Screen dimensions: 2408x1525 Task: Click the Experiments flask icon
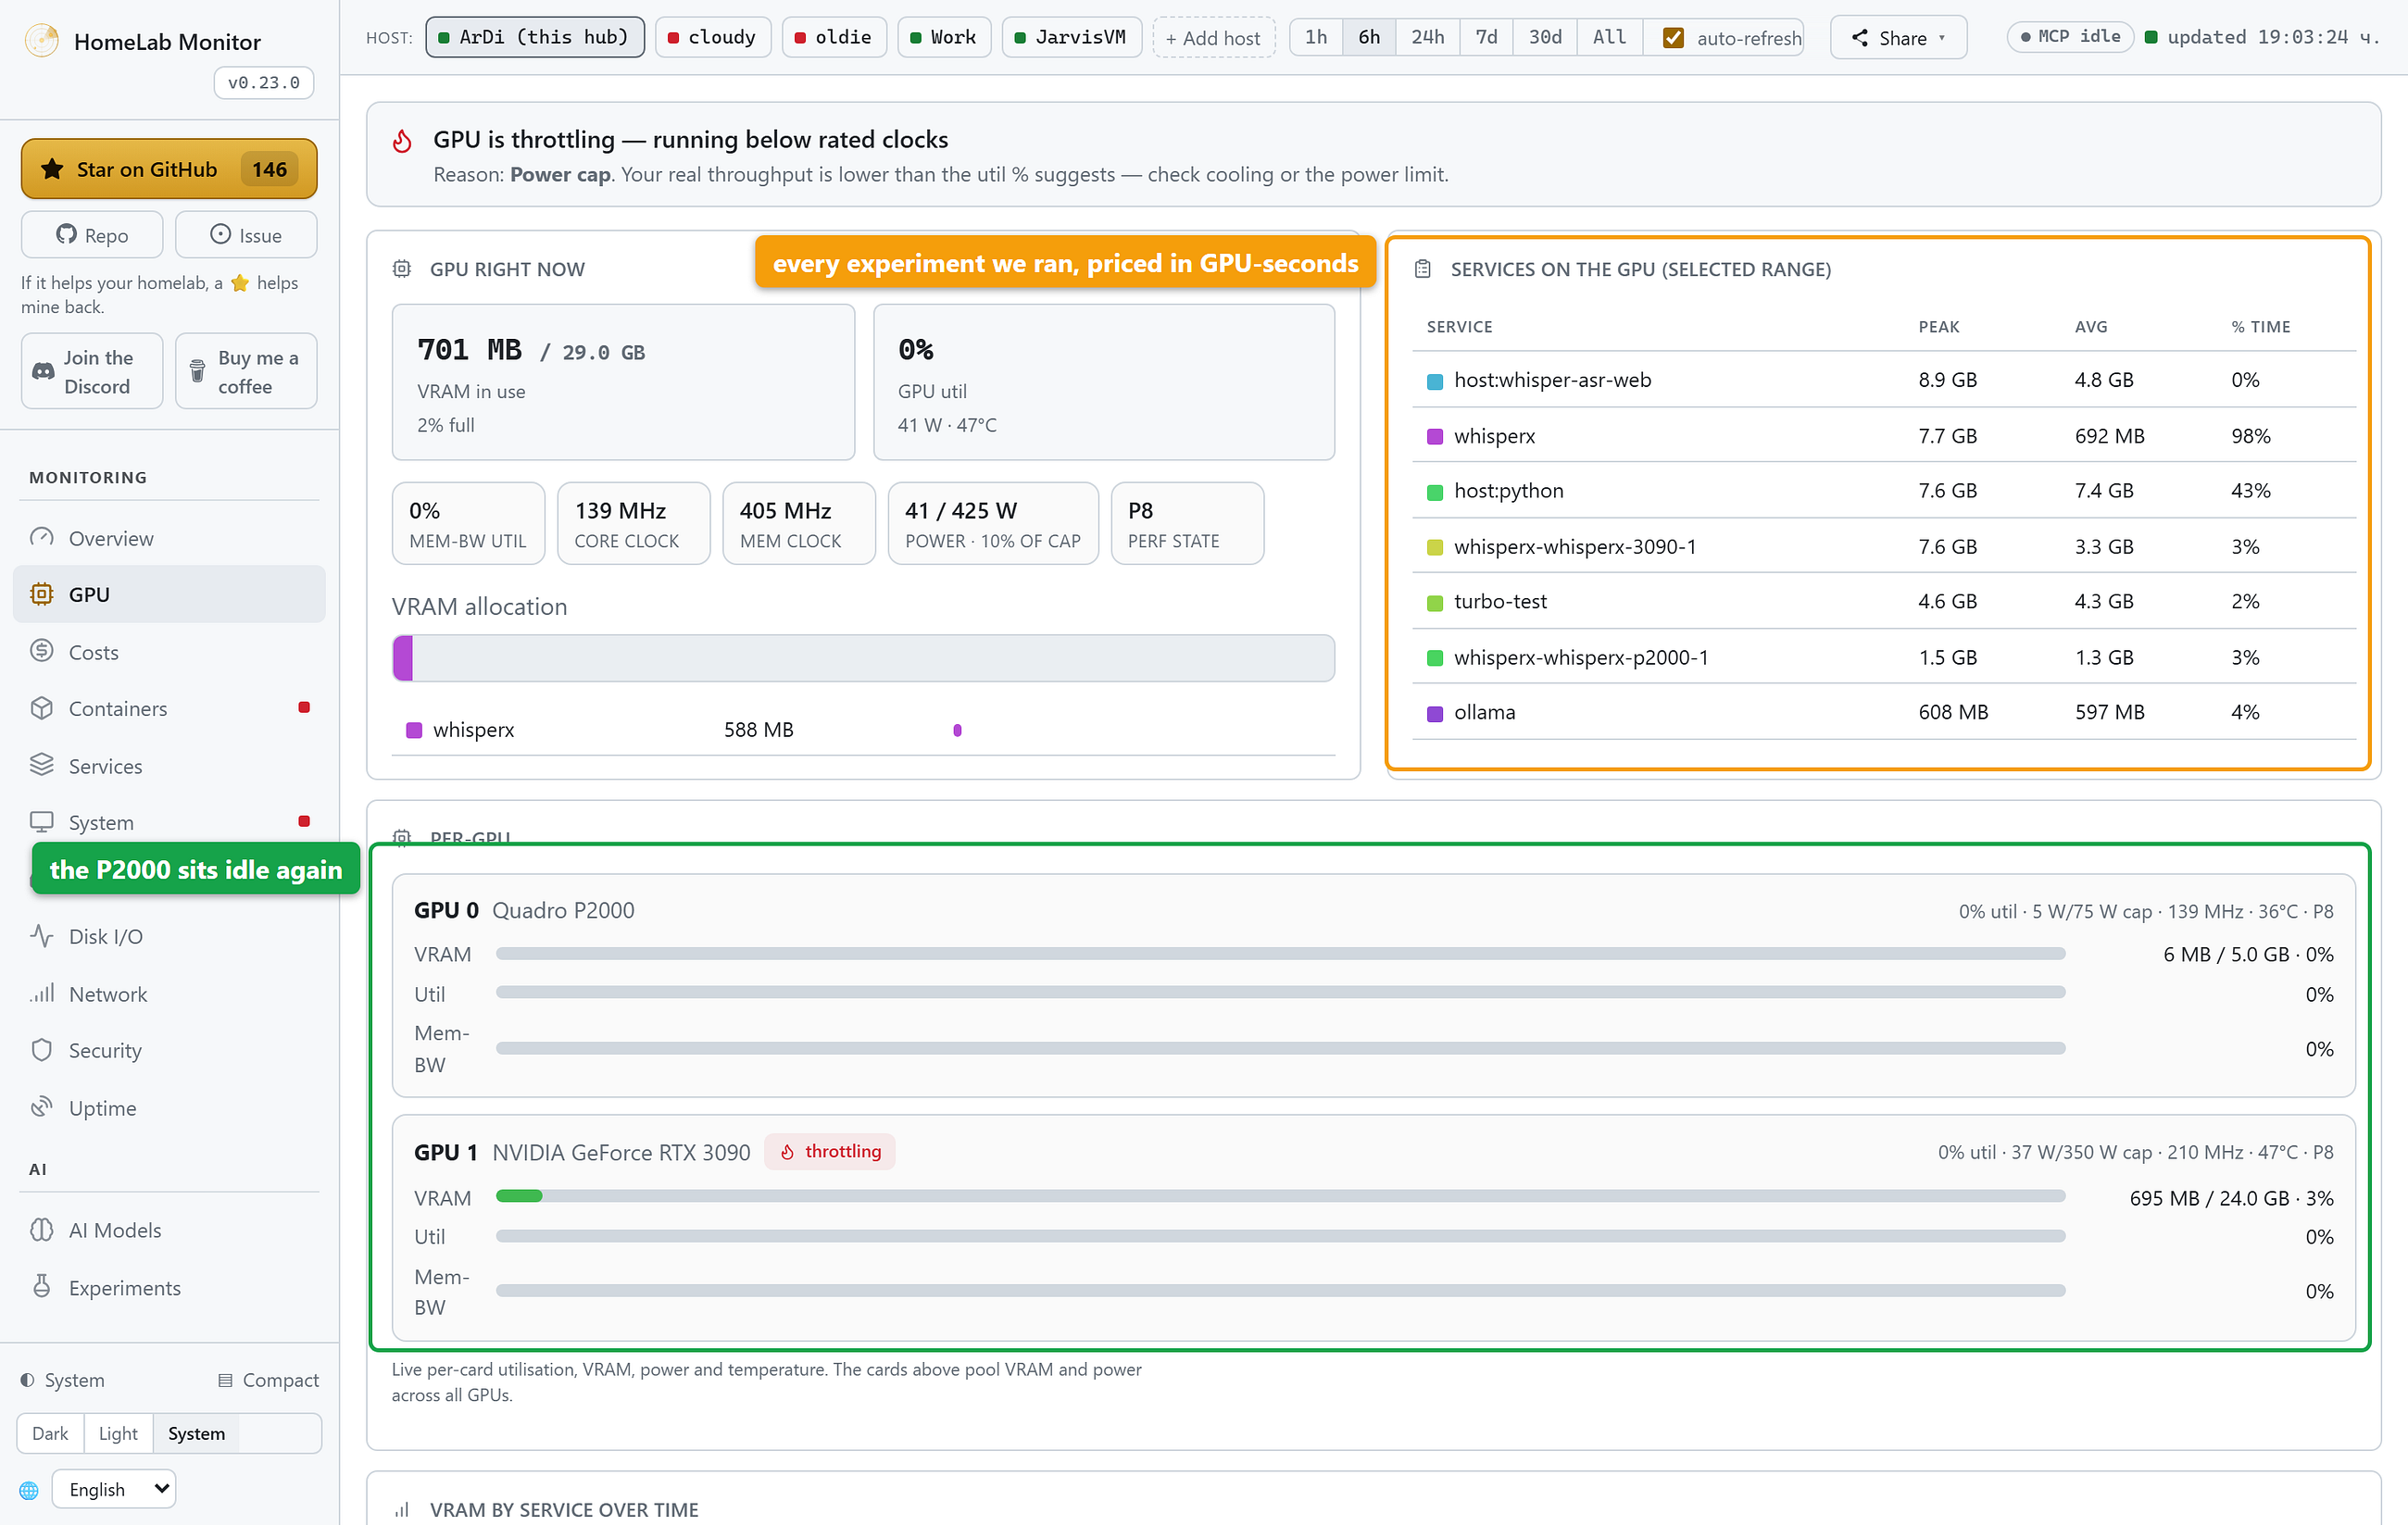pos(41,1287)
